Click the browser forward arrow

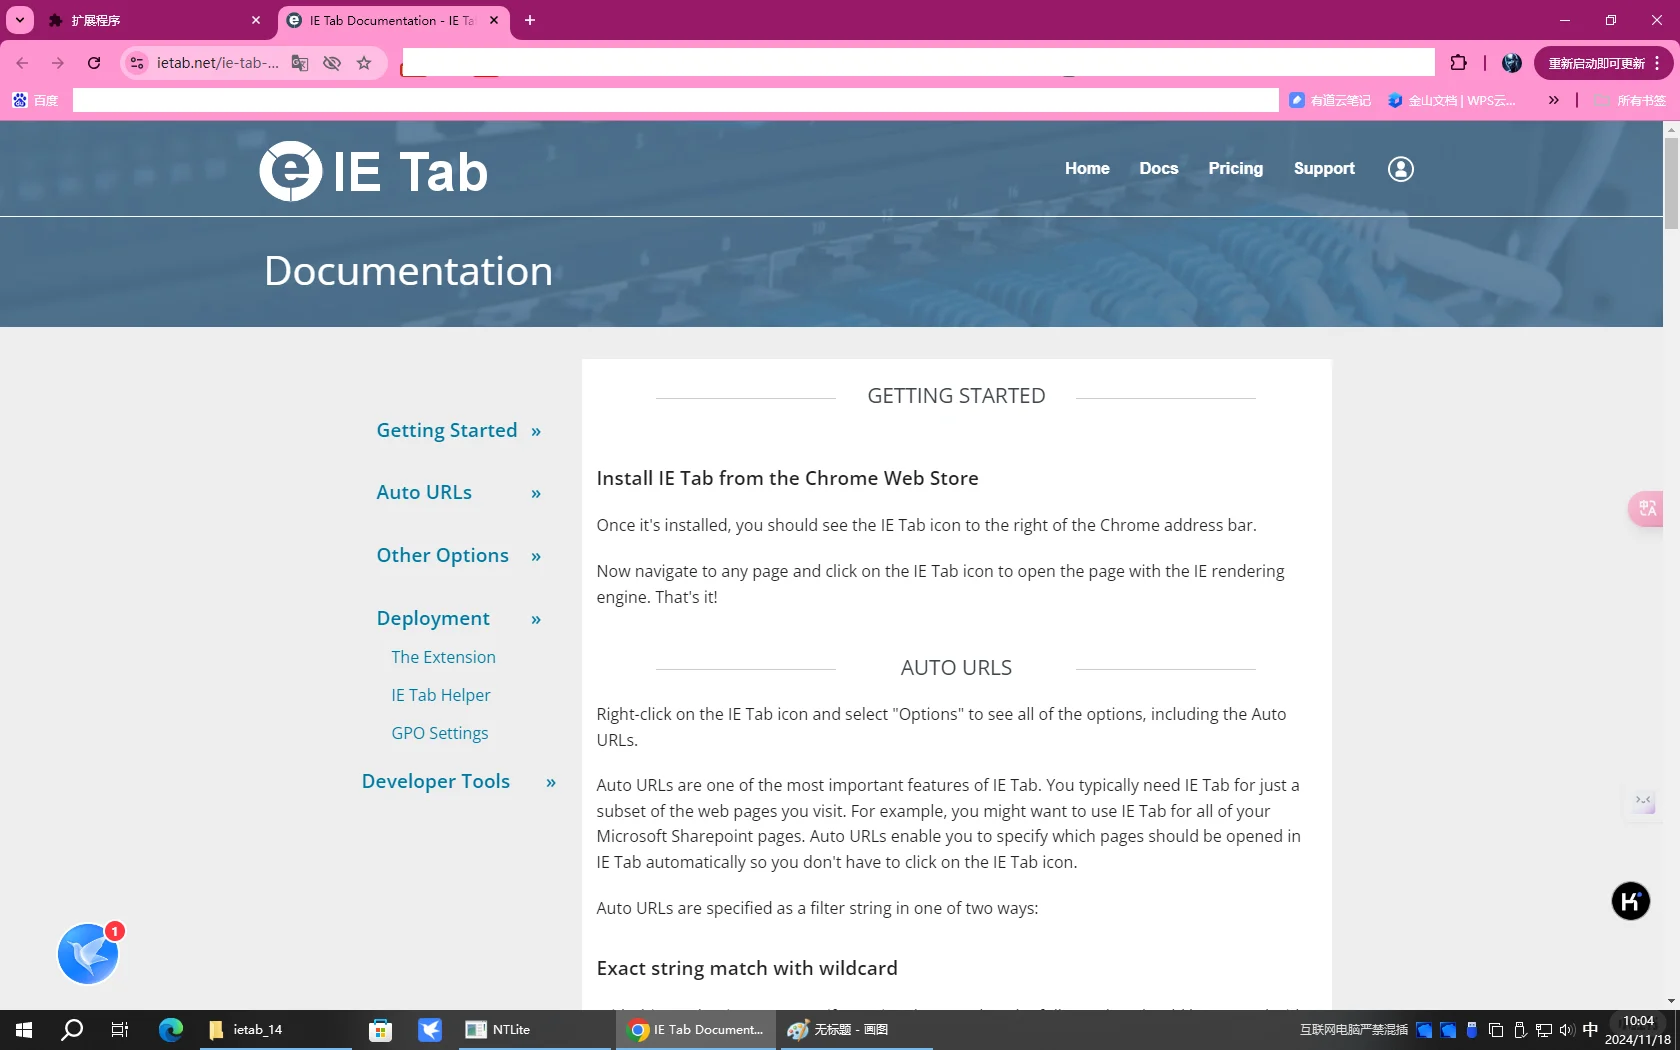click(58, 63)
